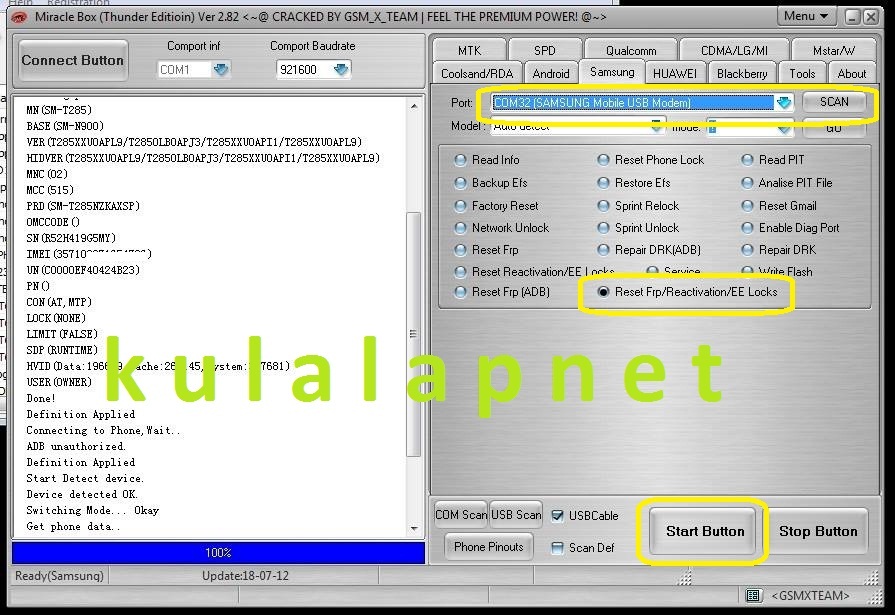Click the Start Button

tap(705, 531)
